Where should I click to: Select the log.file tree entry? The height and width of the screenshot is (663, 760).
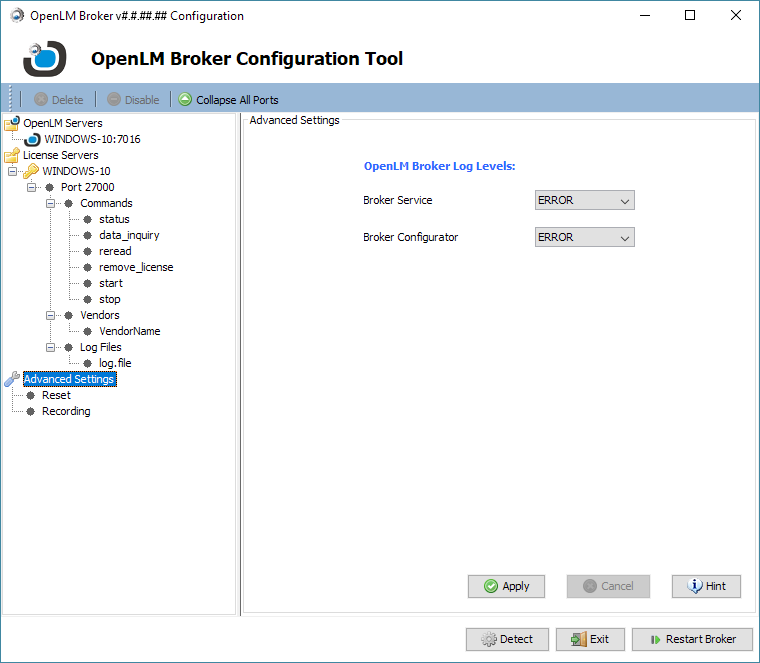(115, 363)
